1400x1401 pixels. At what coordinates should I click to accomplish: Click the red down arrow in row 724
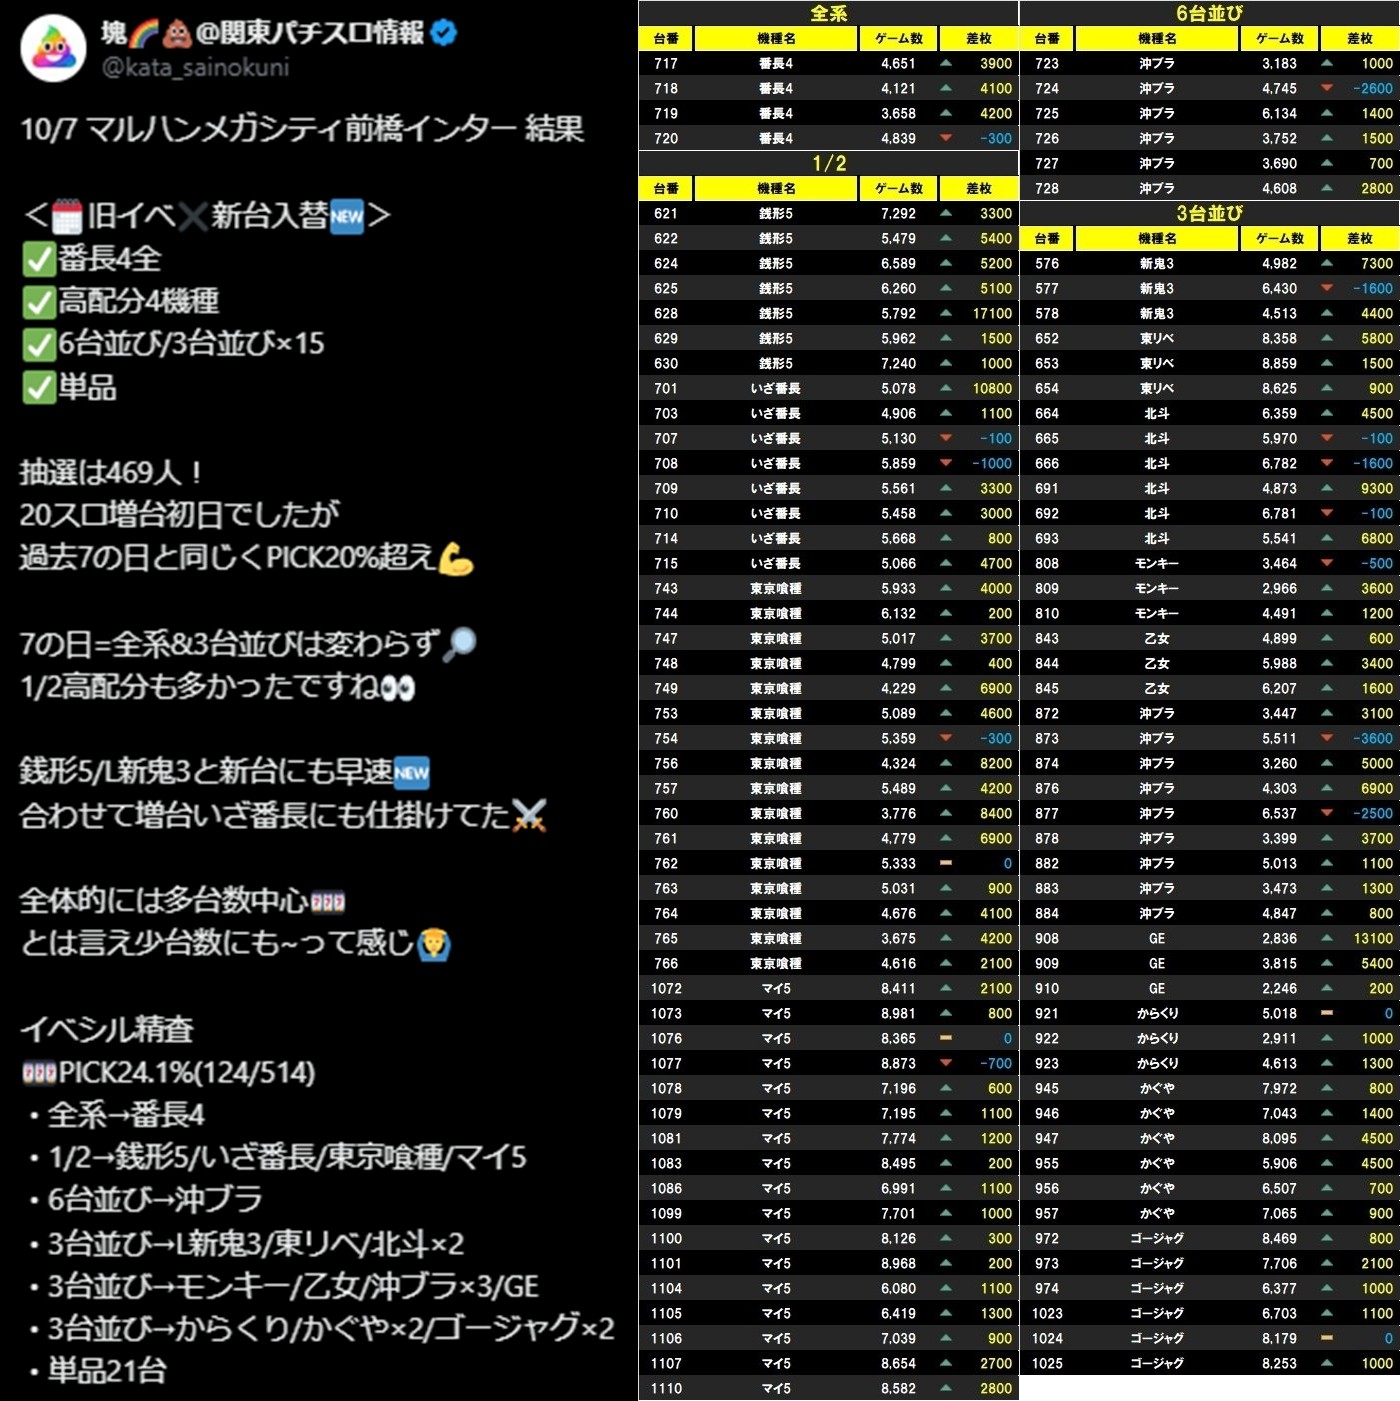tap(1326, 88)
